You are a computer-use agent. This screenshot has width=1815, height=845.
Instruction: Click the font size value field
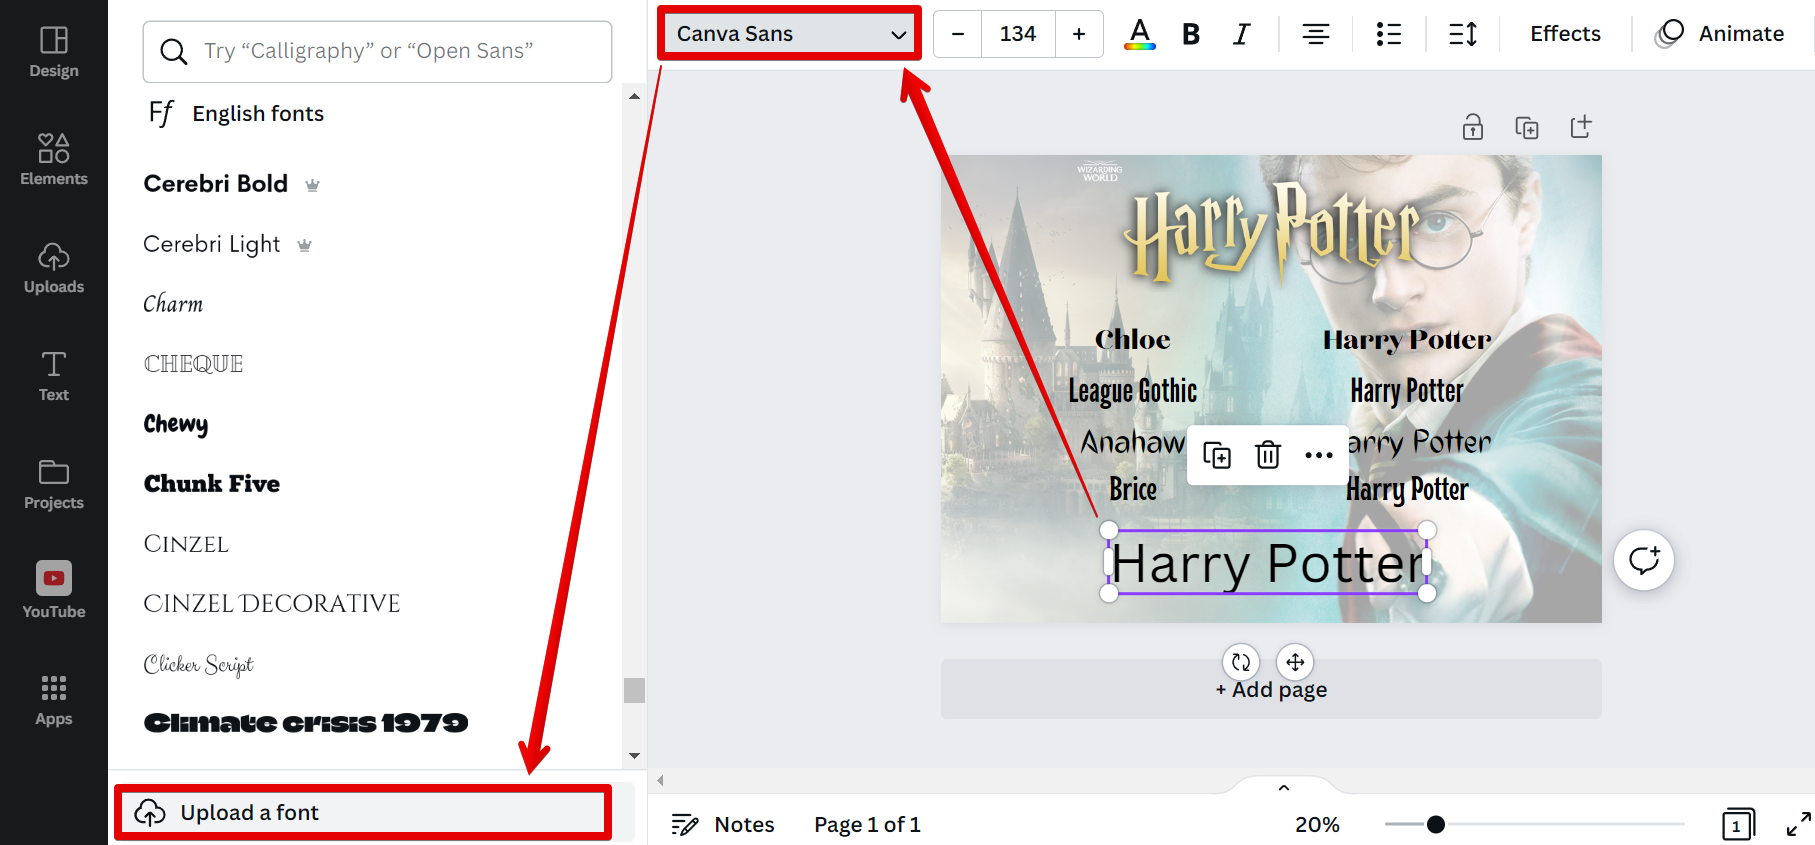pos(1018,34)
